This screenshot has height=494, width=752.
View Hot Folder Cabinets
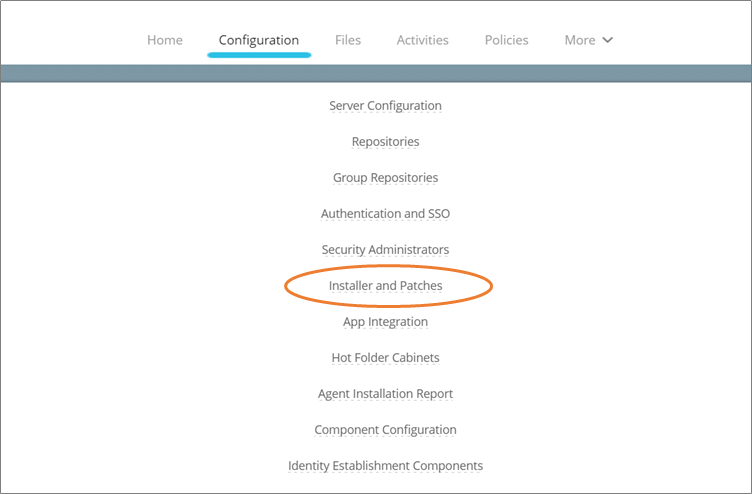click(x=385, y=358)
